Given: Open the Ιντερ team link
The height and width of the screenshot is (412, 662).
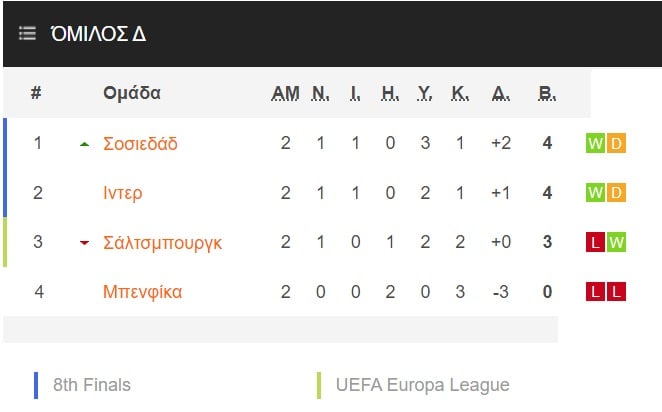Looking at the screenshot, I should 123,193.
